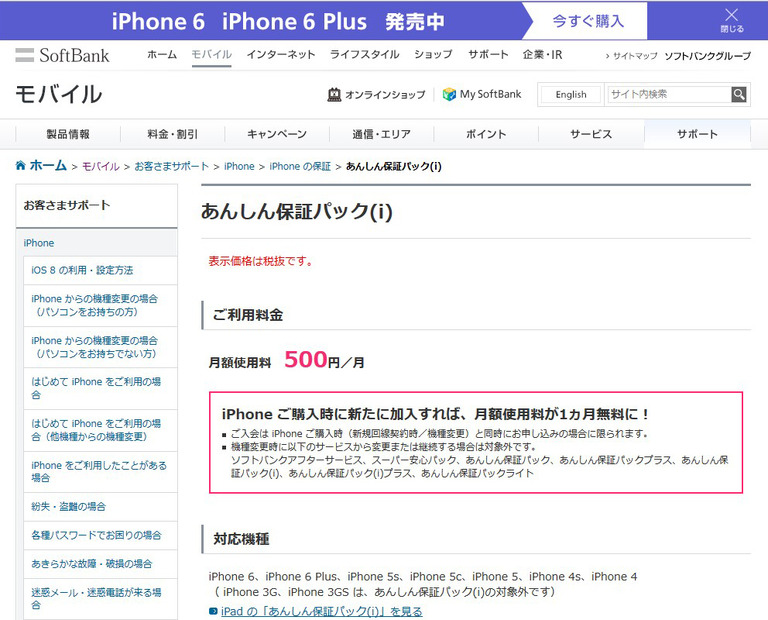This screenshot has height=620, width=768.
Task: Click お客さまサポート sidebar heading
Action: pyautogui.click(x=67, y=205)
